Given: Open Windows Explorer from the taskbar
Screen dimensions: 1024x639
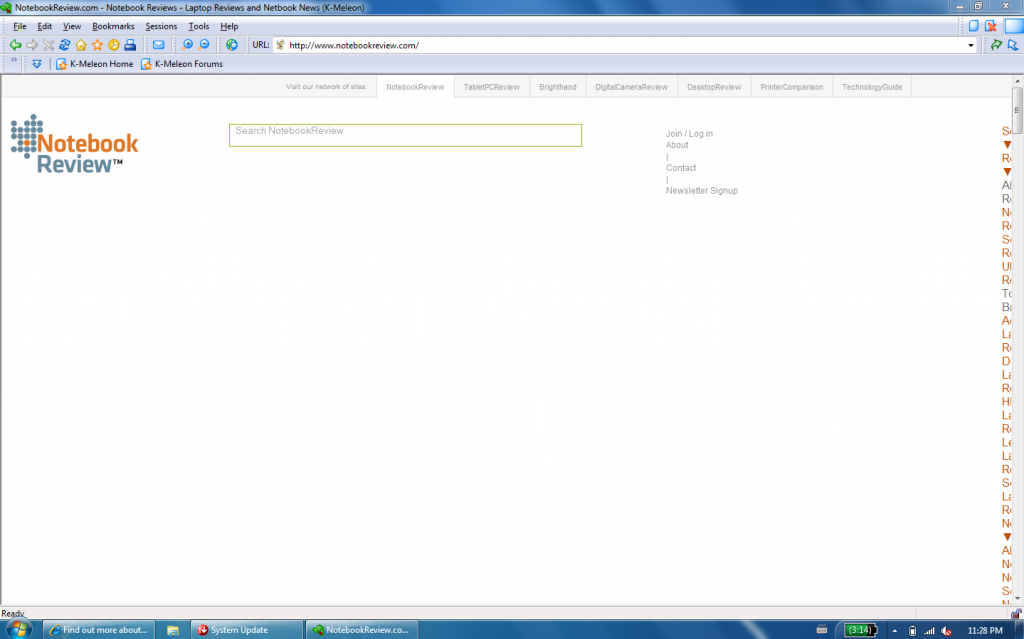Looking at the screenshot, I should click(x=173, y=630).
